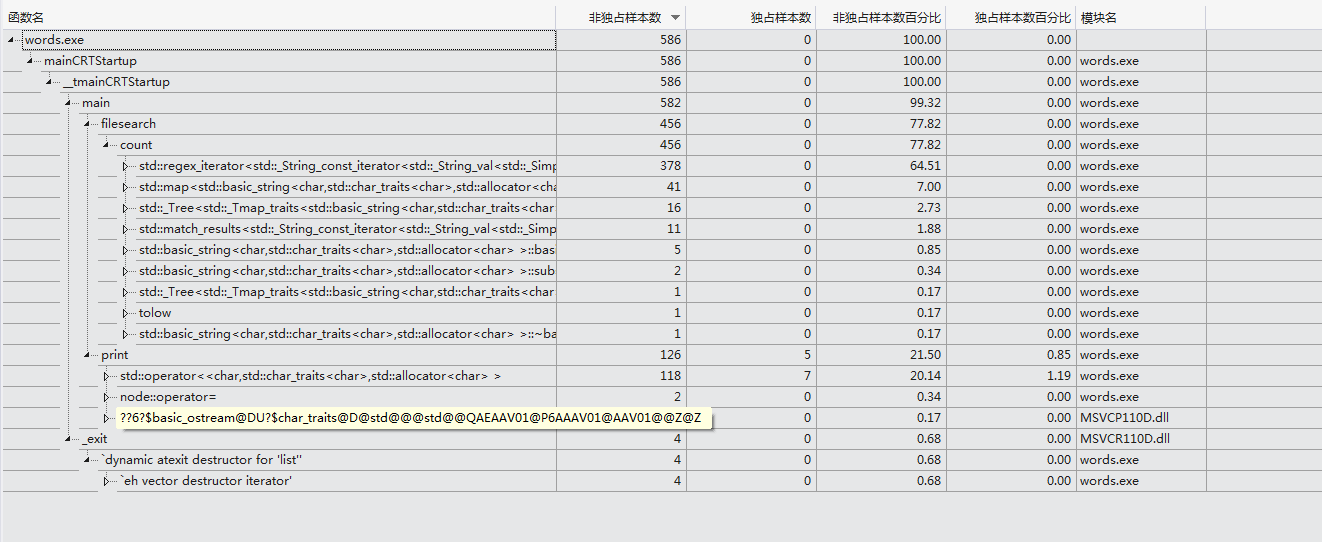Click the basic_ostream tooltip text
This screenshot has width=1322, height=542.
pyautogui.click(x=413, y=418)
